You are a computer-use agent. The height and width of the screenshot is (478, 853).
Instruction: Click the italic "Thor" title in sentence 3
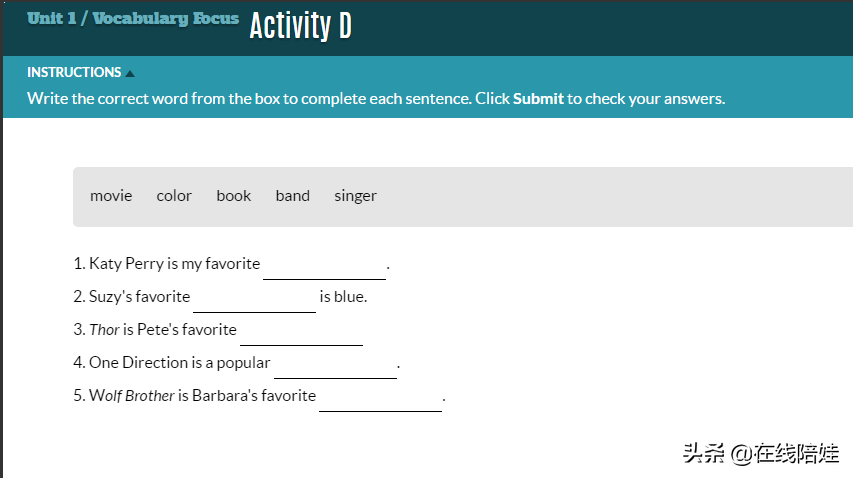click(104, 330)
